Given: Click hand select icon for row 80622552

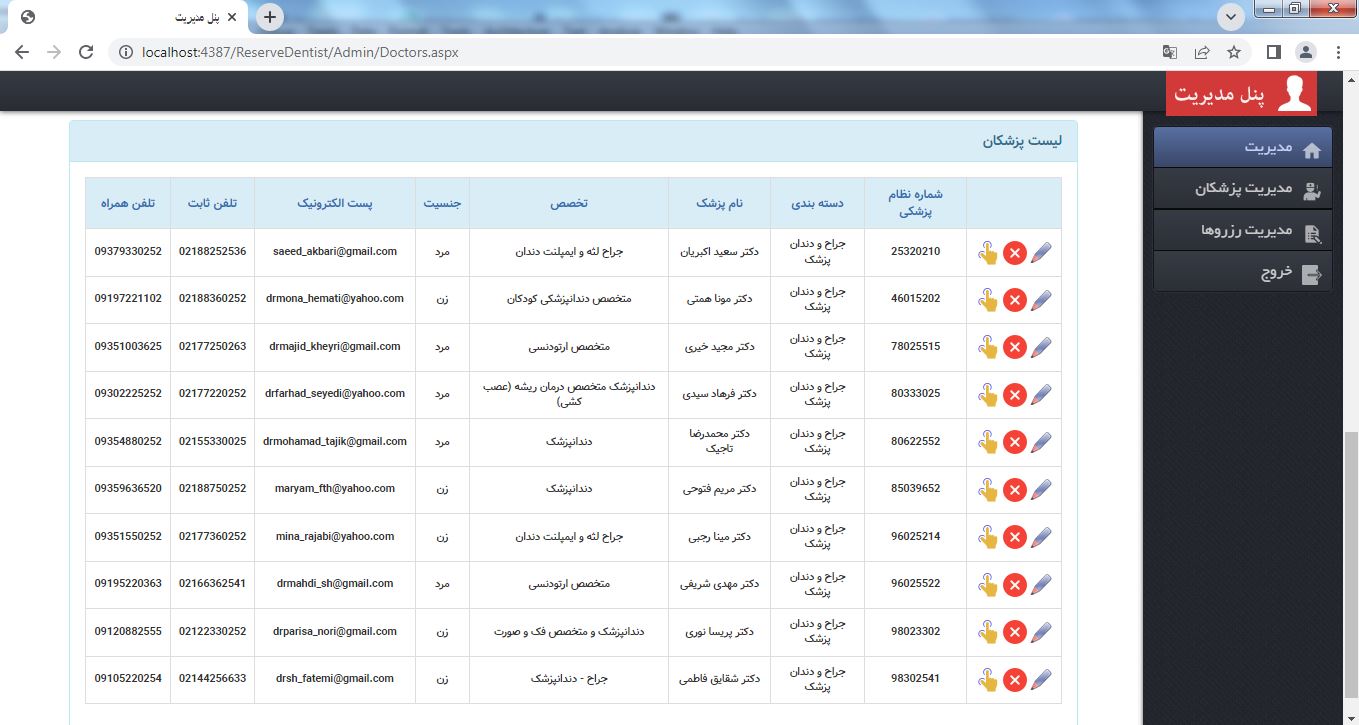Looking at the screenshot, I should [x=988, y=442].
